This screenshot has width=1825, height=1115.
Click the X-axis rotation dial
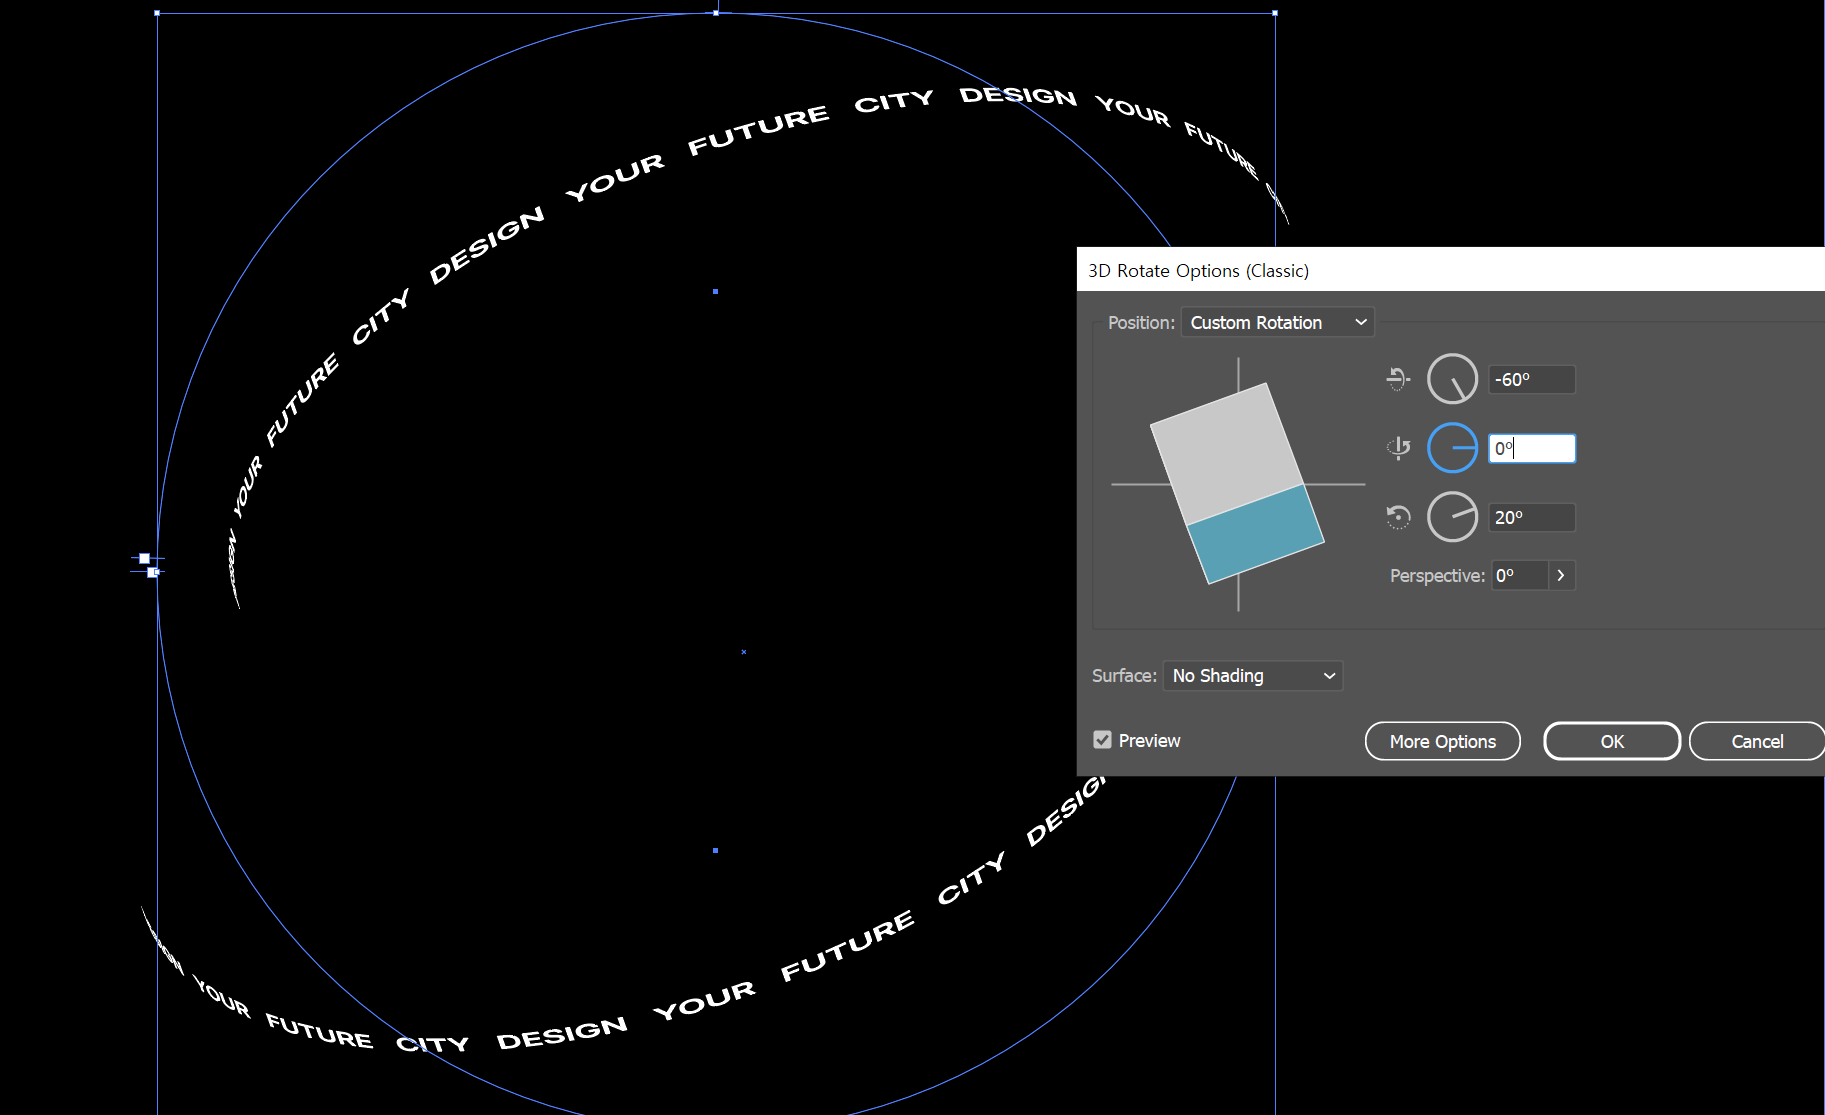(x=1452, y=379)
